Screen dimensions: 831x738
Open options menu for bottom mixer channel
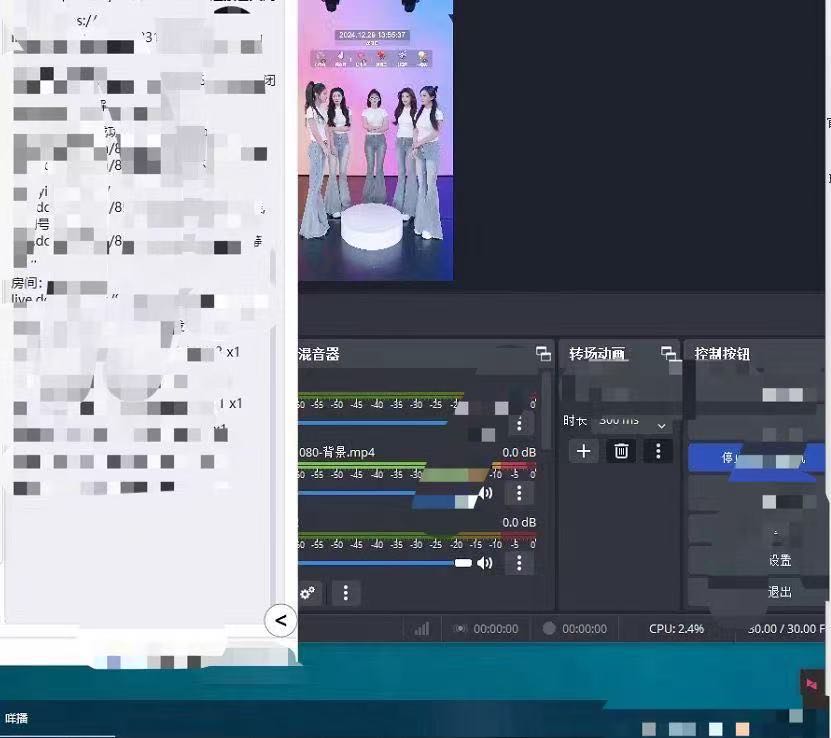(519, 563)
